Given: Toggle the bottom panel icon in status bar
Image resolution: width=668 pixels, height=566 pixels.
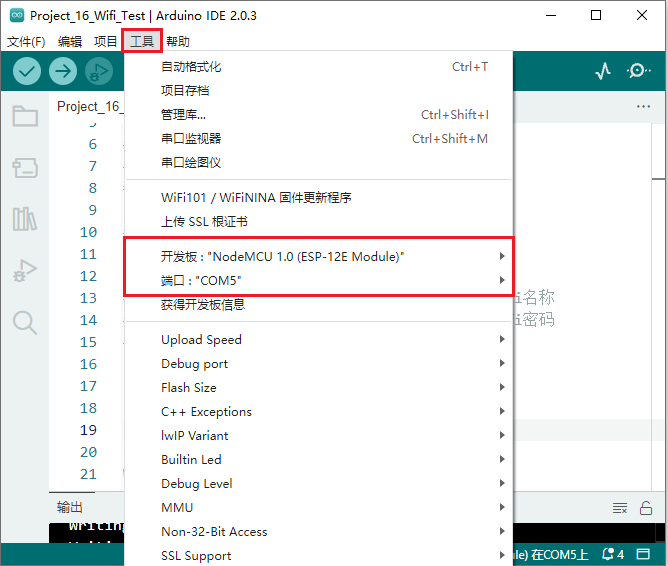Looking at the screenshot, I should [x=643, y=554].
